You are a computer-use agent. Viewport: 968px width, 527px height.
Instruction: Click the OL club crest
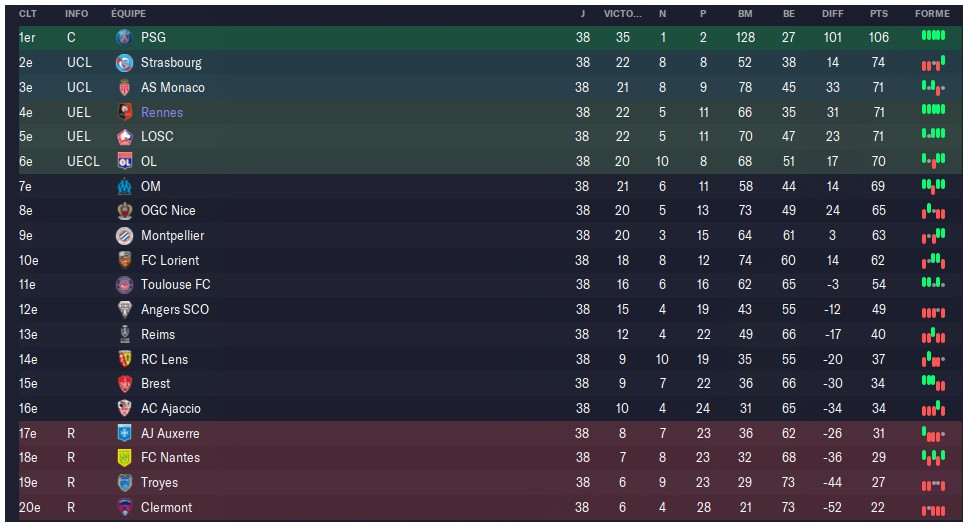coord(124,161)
